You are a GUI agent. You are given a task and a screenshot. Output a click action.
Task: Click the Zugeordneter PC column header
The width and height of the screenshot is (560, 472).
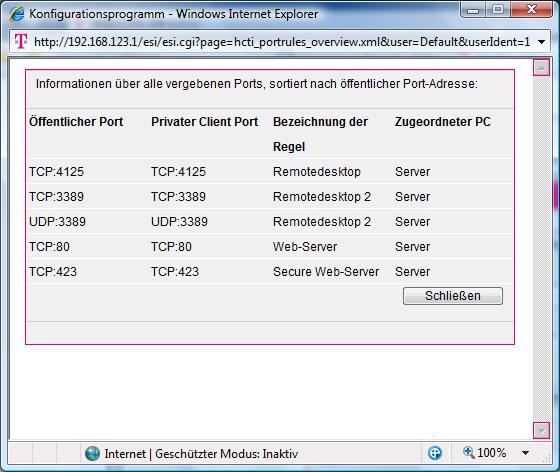click(442, 122)
